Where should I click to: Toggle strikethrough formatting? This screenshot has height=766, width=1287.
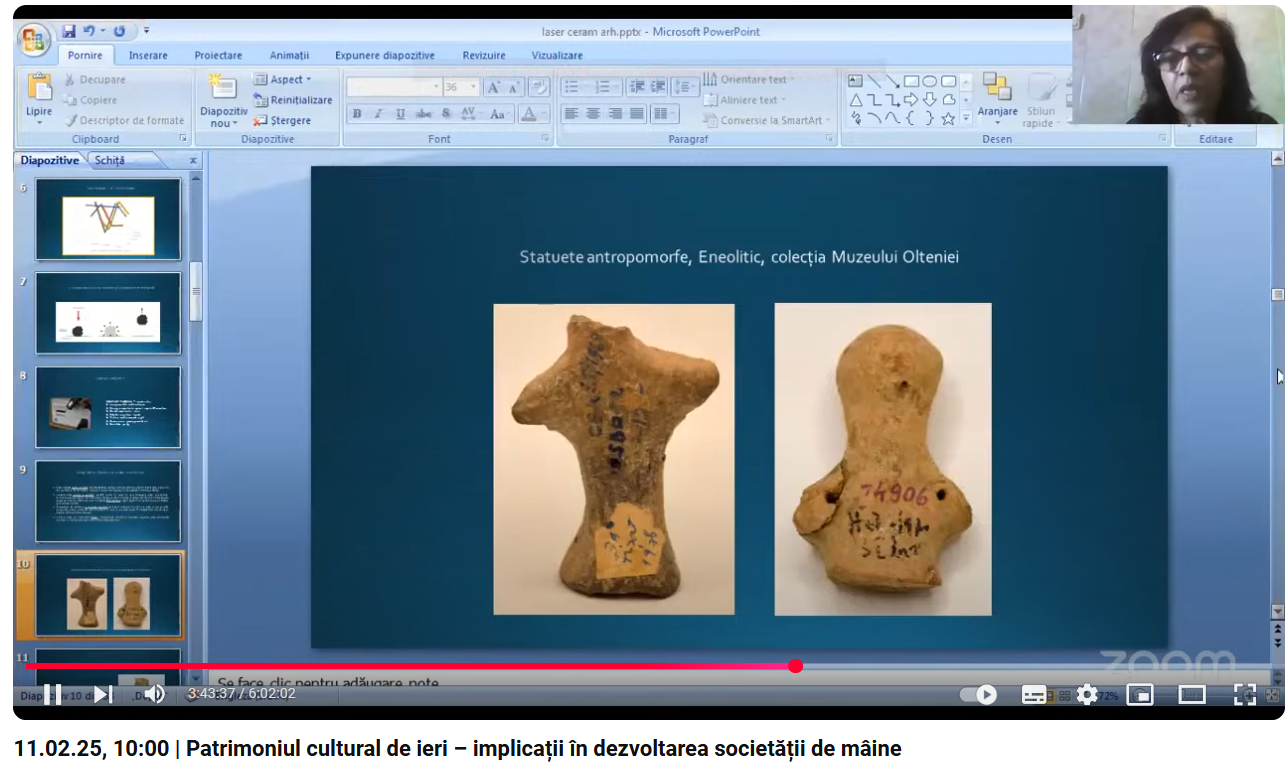(x=423, y=114)
